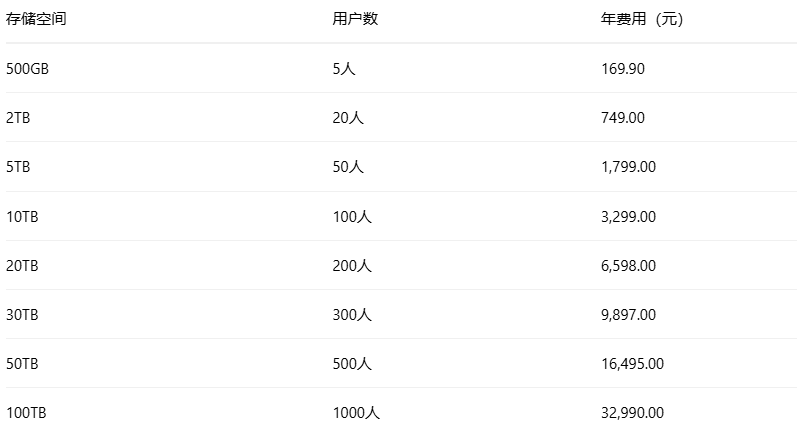
Task: Click the 500人 user count cell
Action: click(352, 364)
